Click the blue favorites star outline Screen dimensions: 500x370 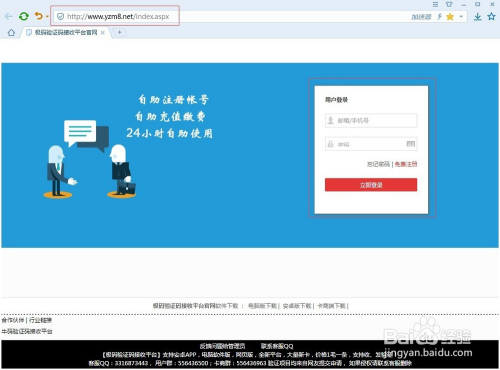tap(491, 16)
